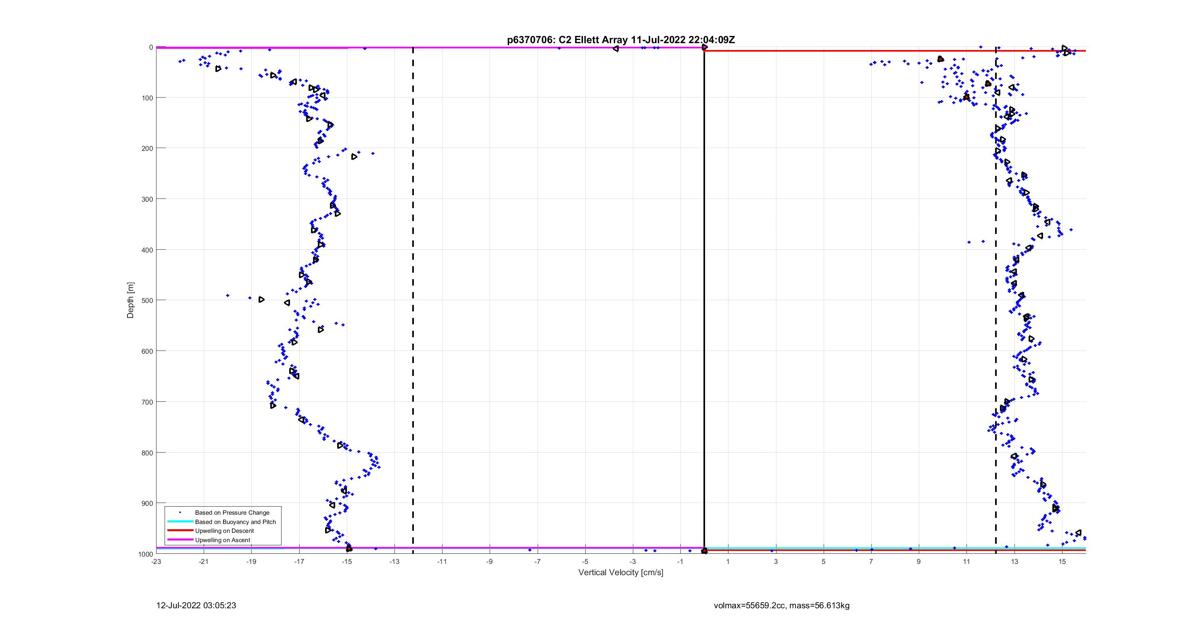Click y-axis tick label '500'
Screen dimensions: 1200x622
146,300
